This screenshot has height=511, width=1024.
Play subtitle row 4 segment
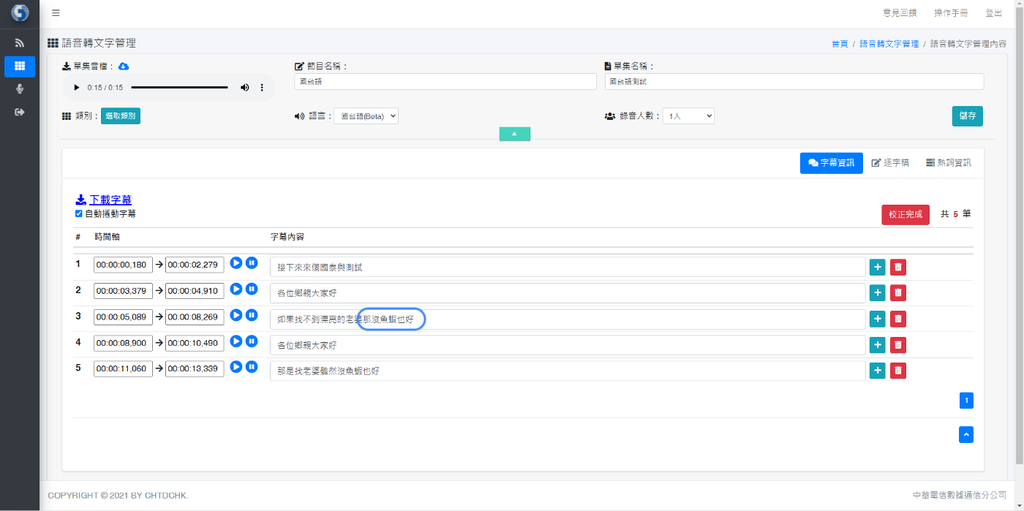(236, 341)
